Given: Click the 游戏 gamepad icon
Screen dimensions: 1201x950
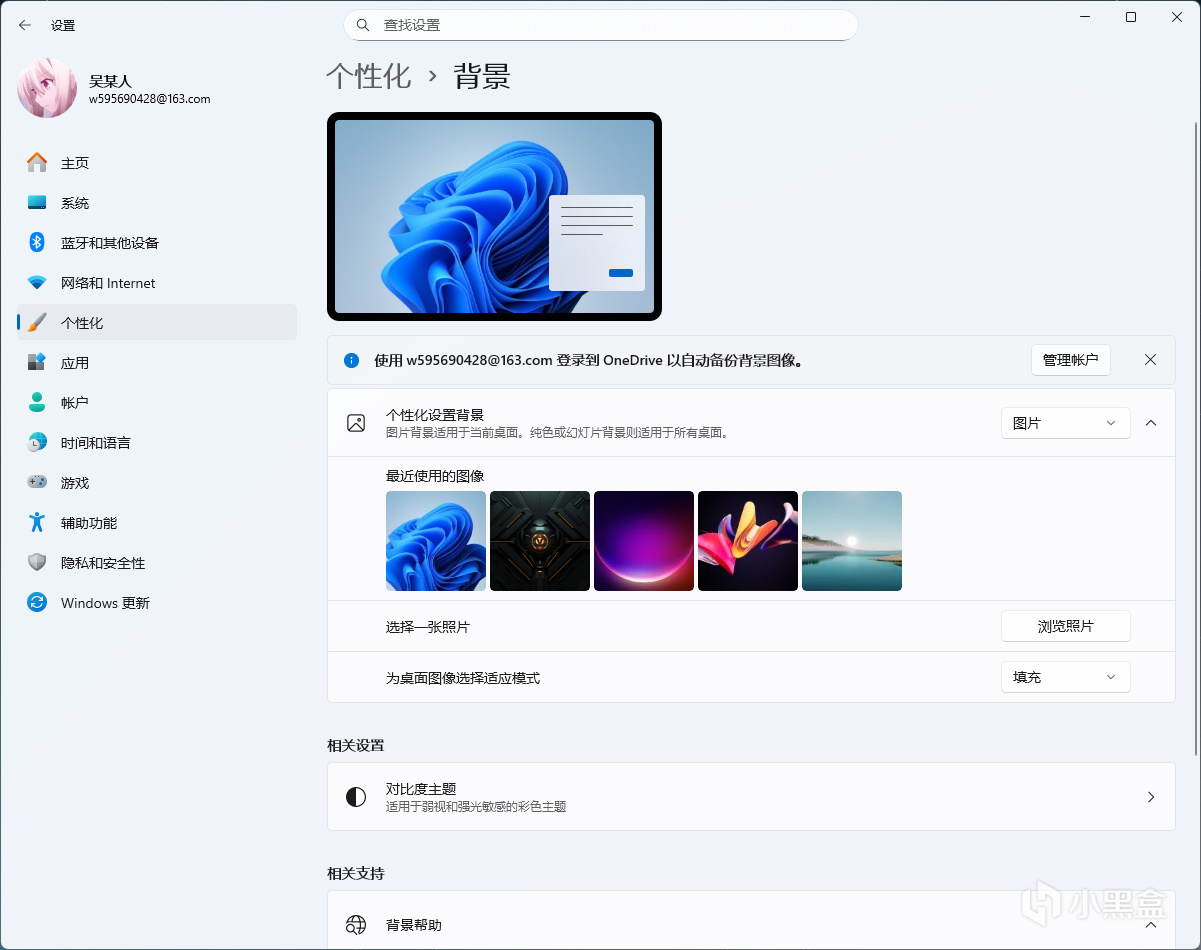Looking at the screenshot, I should tap(37, 483).
